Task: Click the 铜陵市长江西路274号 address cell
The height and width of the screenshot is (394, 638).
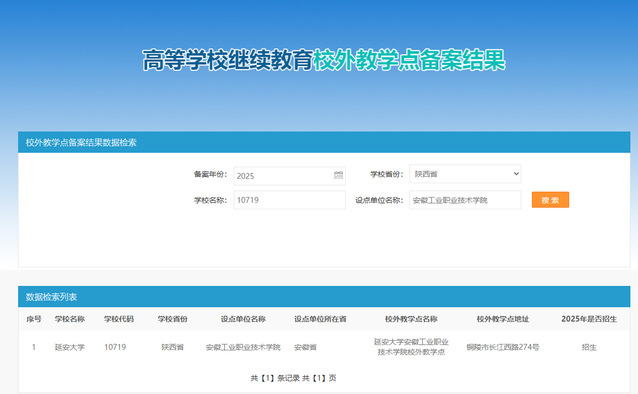Action: pyautogui.click(x=503, y=347)
